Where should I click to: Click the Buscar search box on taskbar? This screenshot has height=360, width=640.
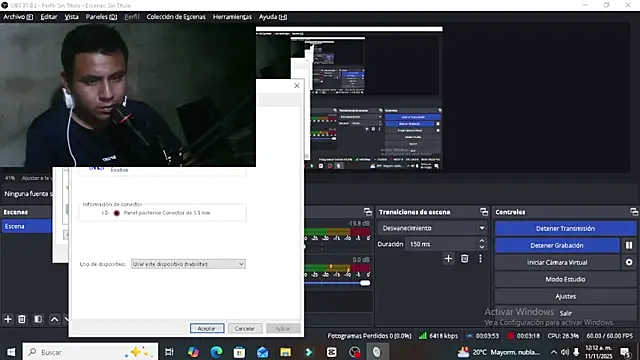click(90, 352)
